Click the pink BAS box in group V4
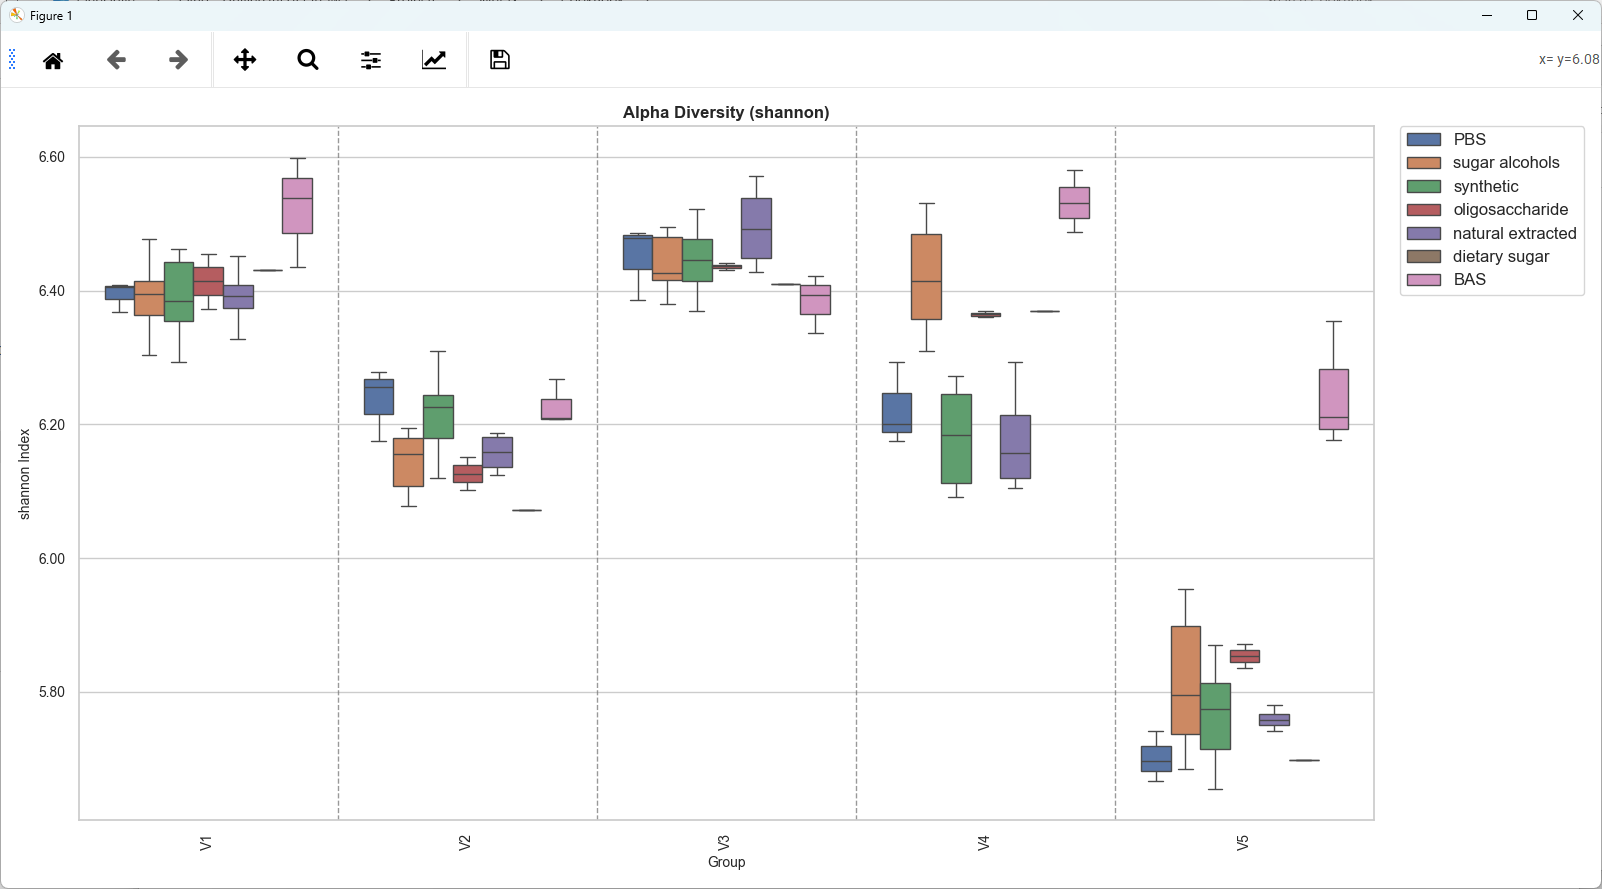The width and height of the screenshot is (1602, 889). [1074, 203]
